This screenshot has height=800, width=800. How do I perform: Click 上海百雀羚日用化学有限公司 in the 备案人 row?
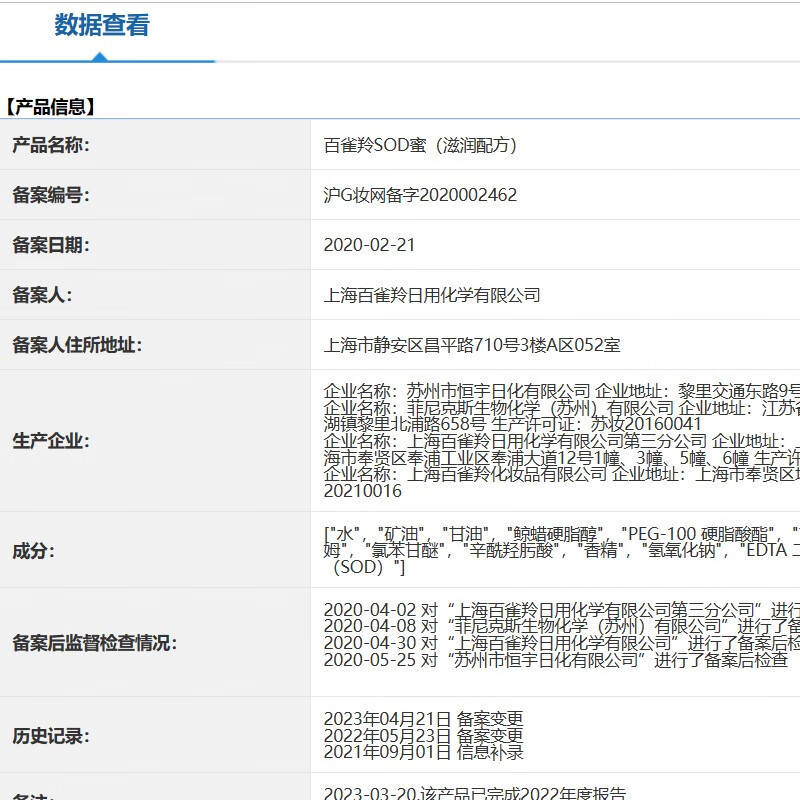[x=432, y=295]
